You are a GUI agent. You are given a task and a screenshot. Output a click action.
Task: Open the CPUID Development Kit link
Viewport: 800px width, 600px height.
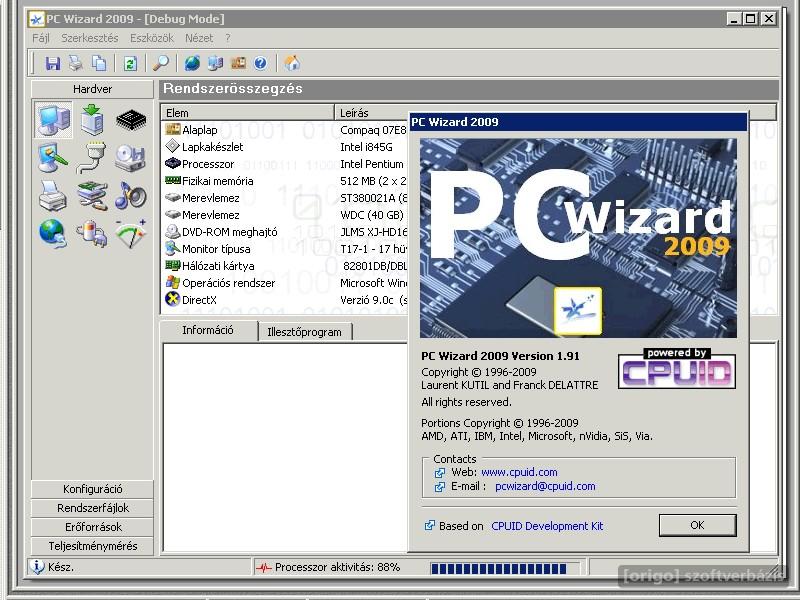(x=547, y=526)
